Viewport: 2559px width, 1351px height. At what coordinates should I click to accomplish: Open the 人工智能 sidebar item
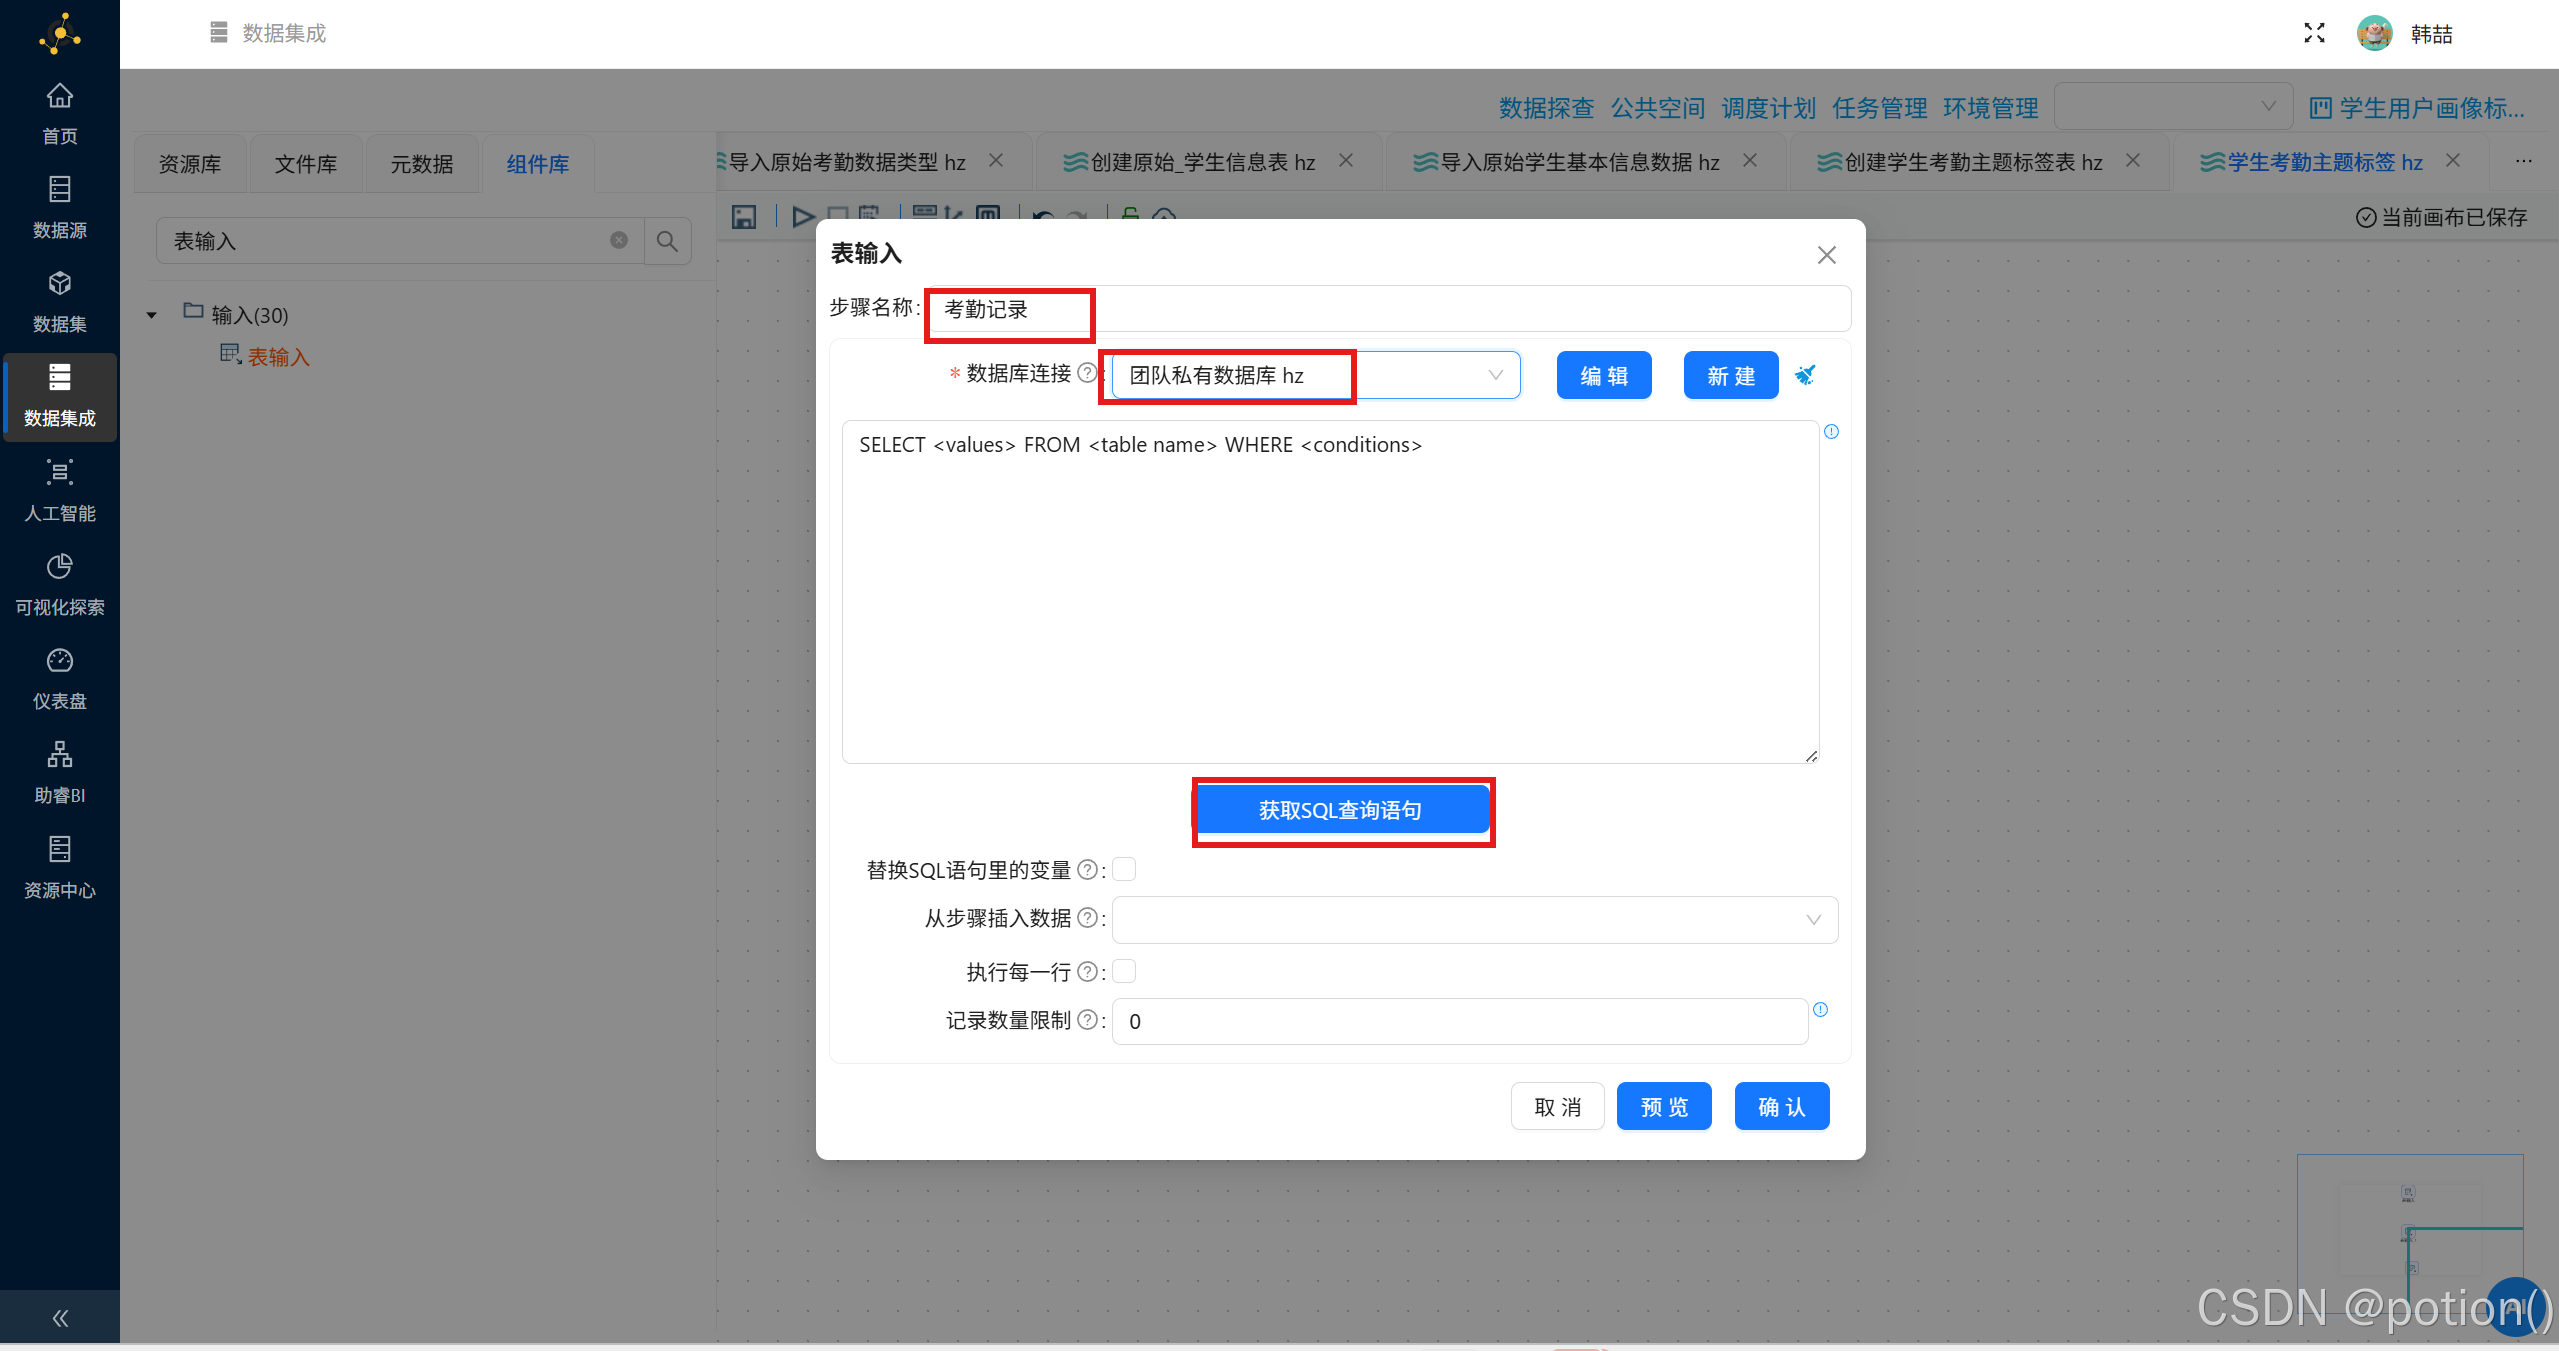59,491
